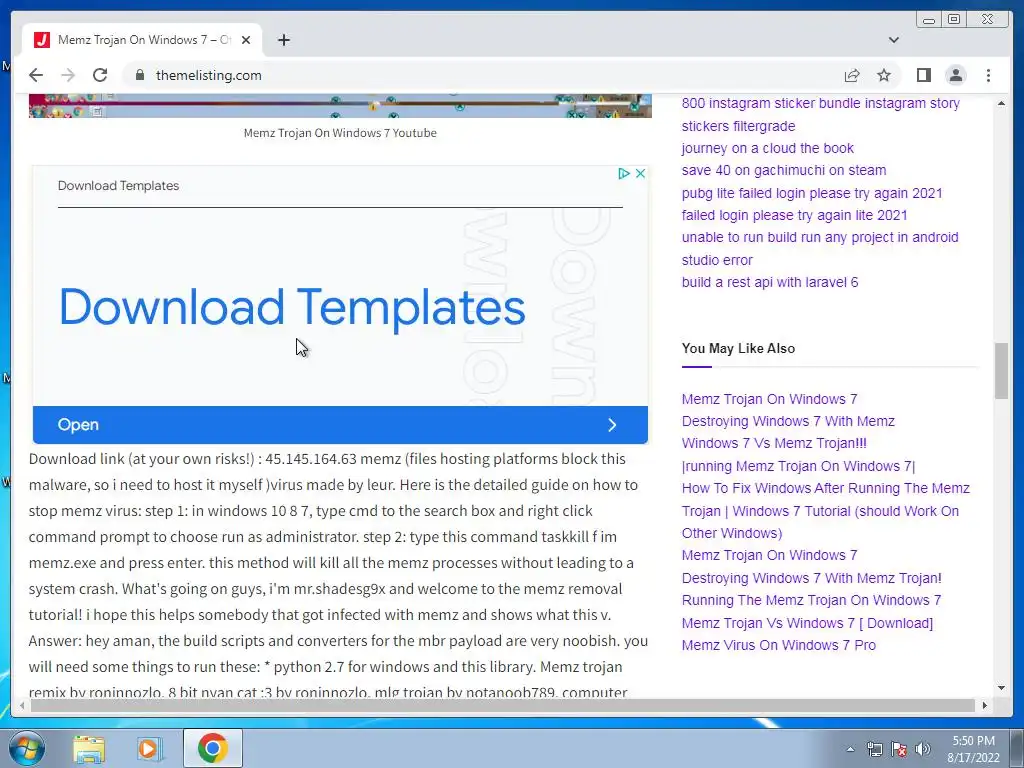Open Action Center flag icon

point(899,750)
